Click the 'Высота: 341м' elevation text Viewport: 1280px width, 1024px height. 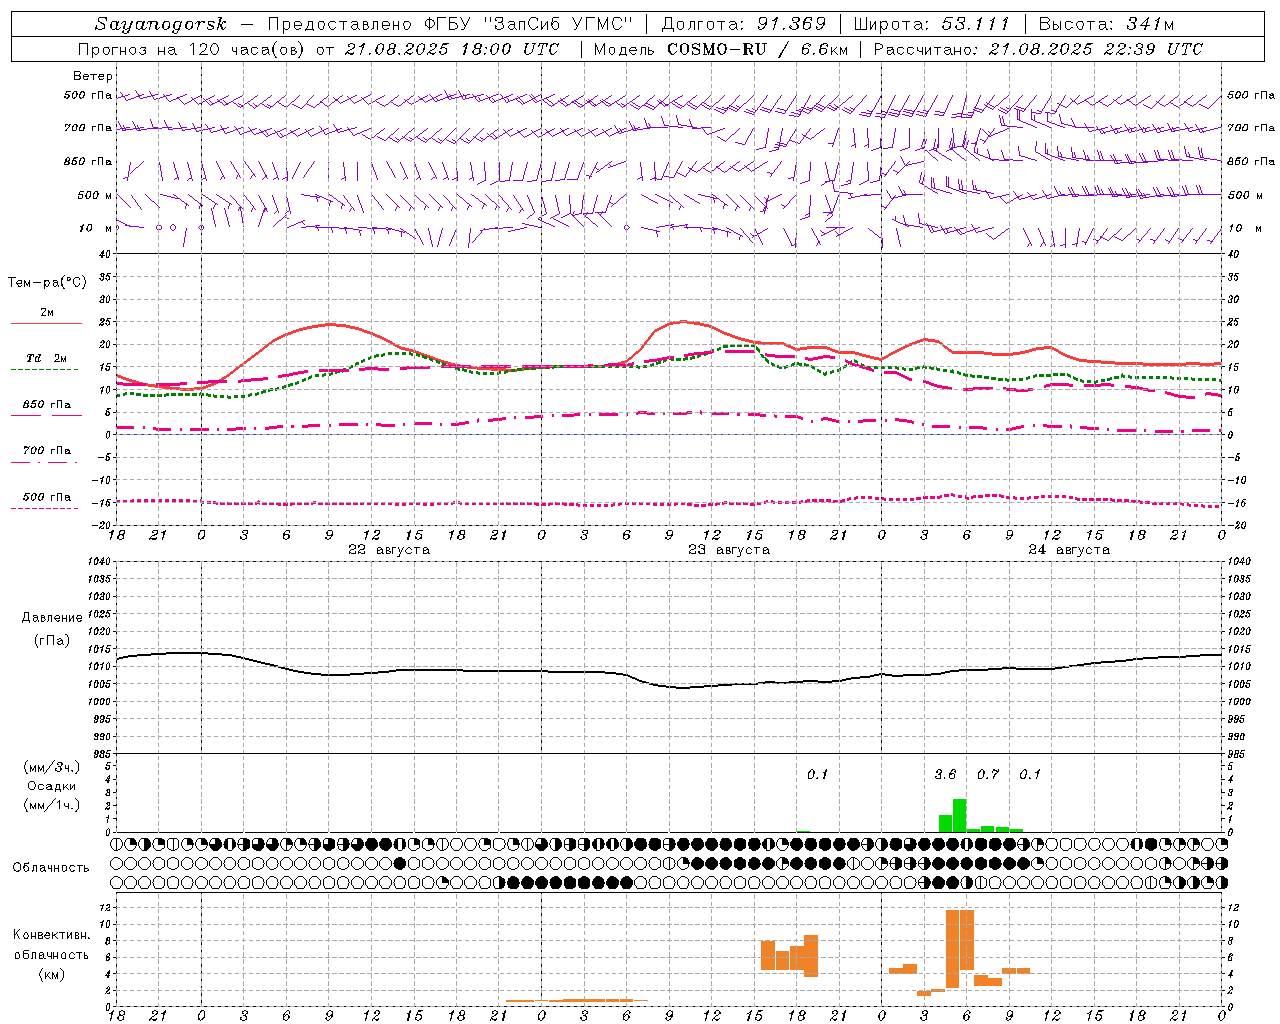[x=1106, y=24]
